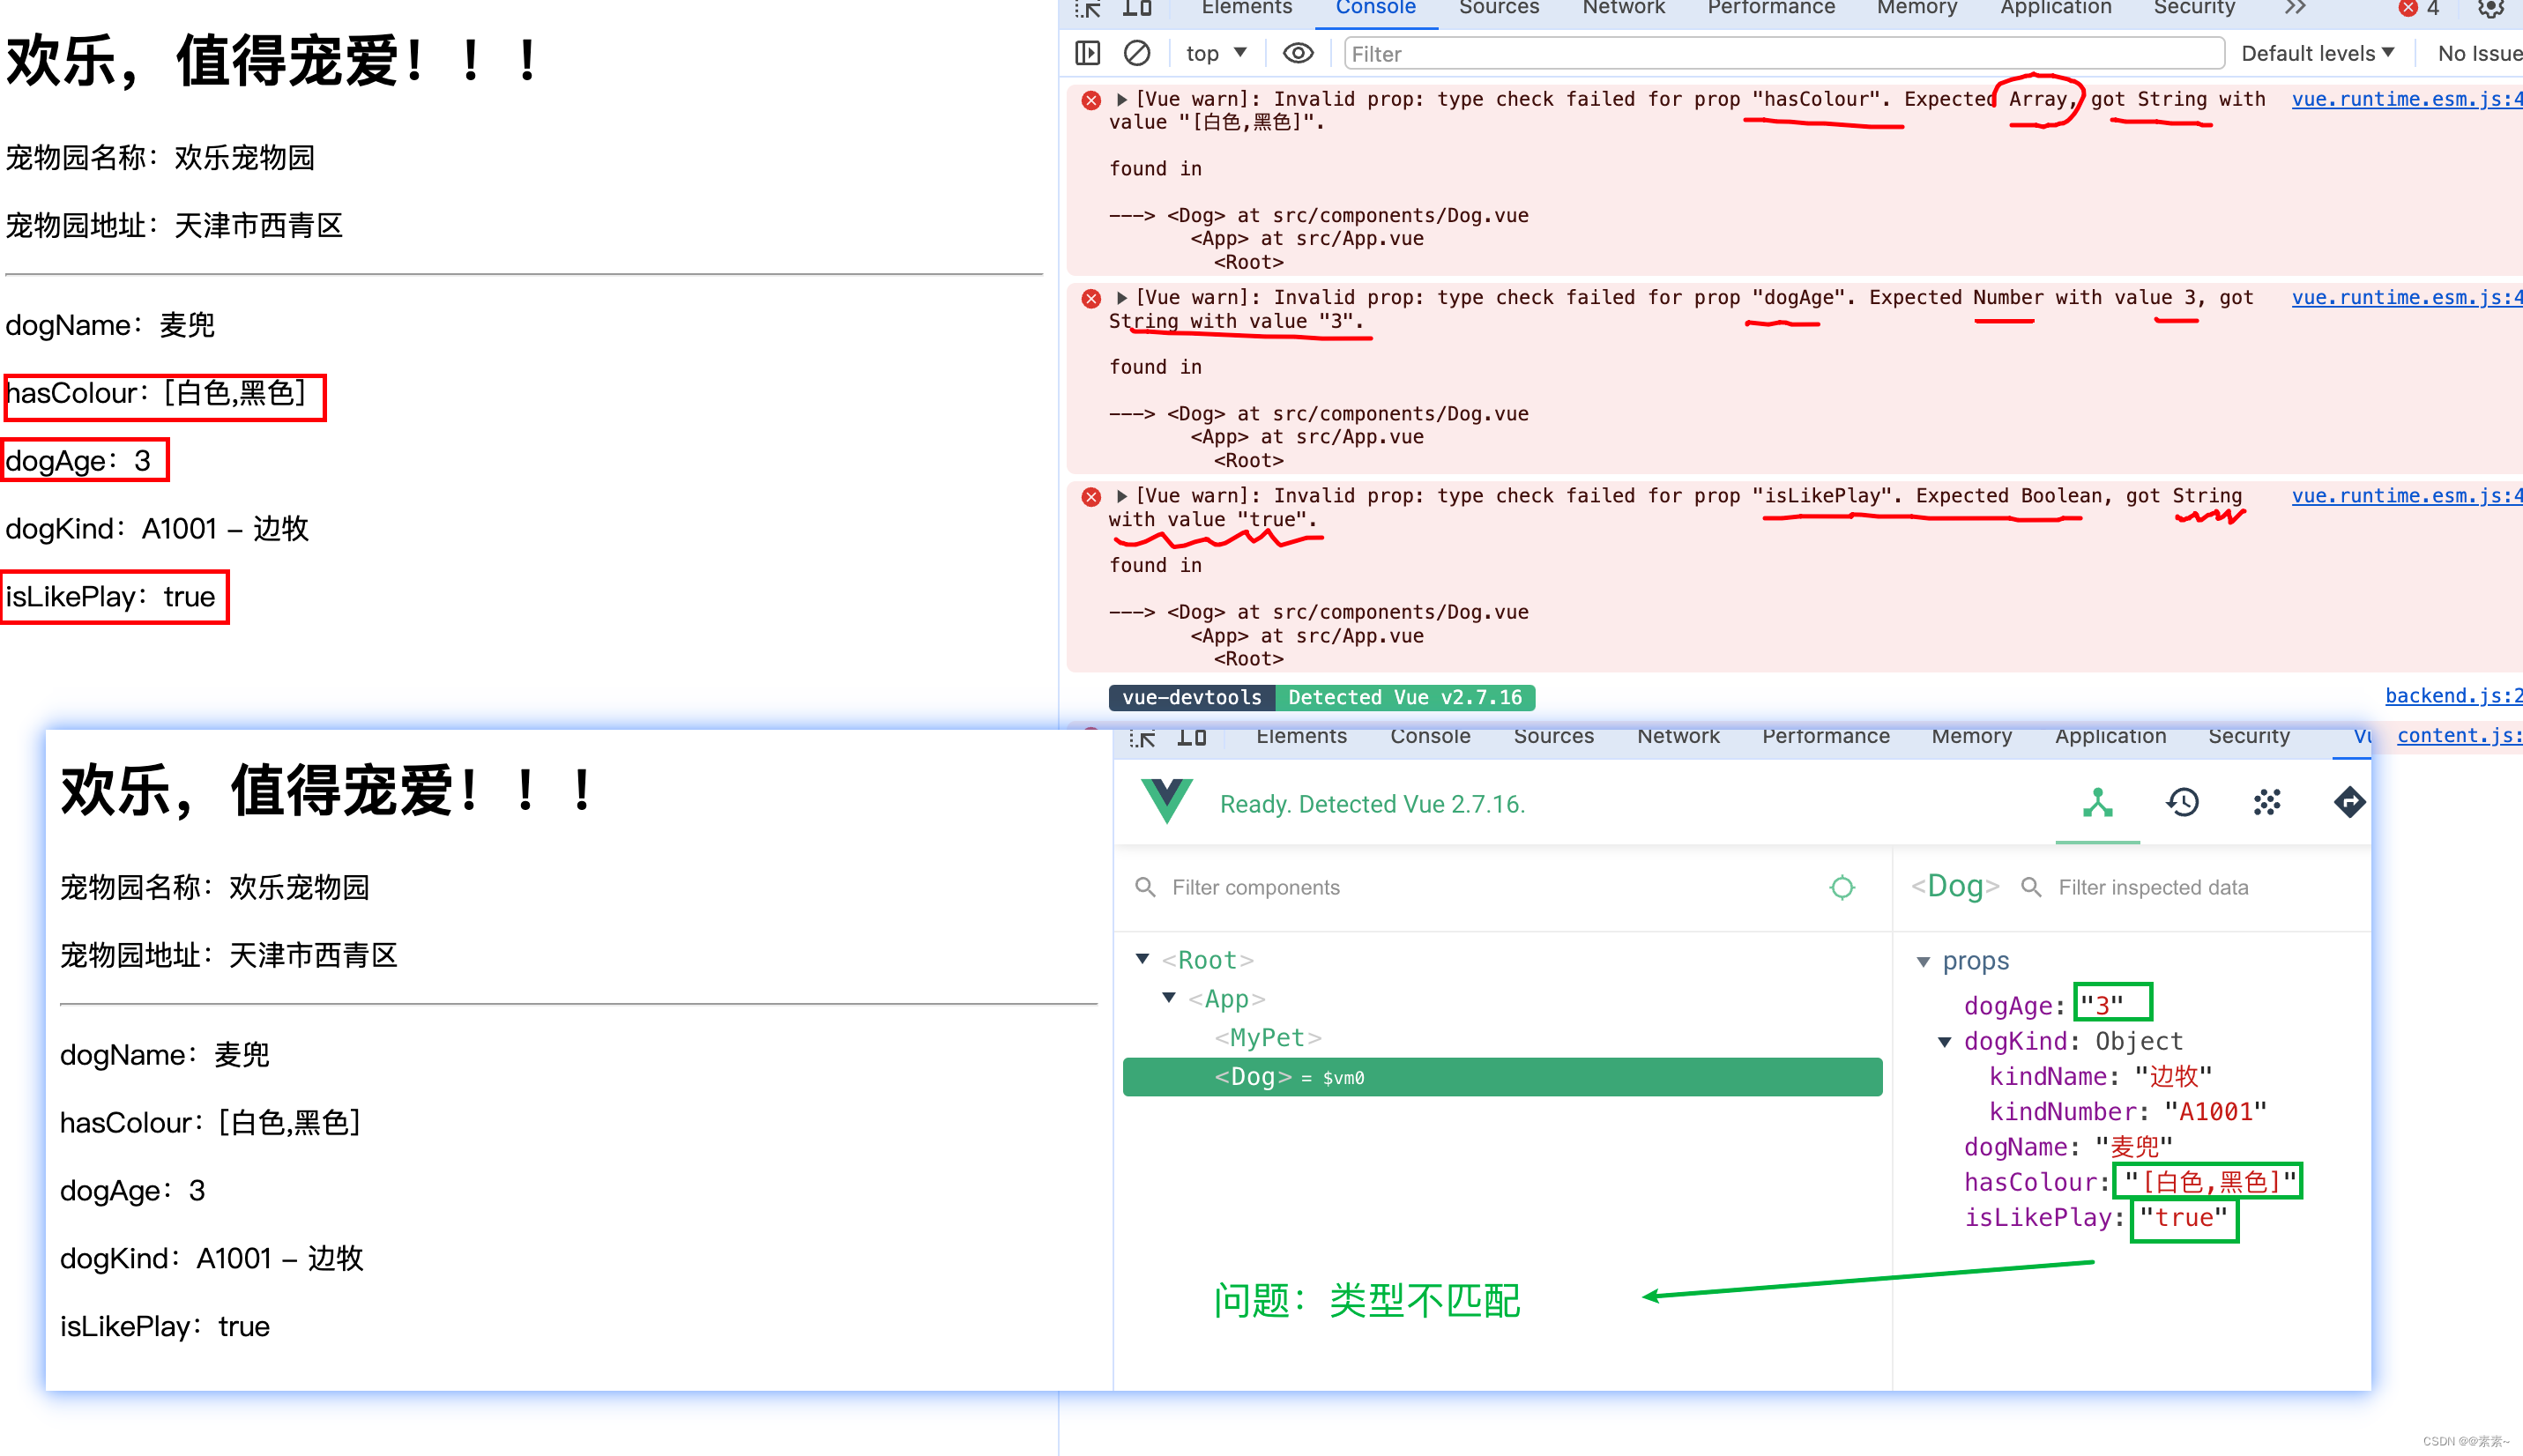Screen dimensions: 2523x1456
Task: Open the Default levels dropdown
Action: [2316, 53]
